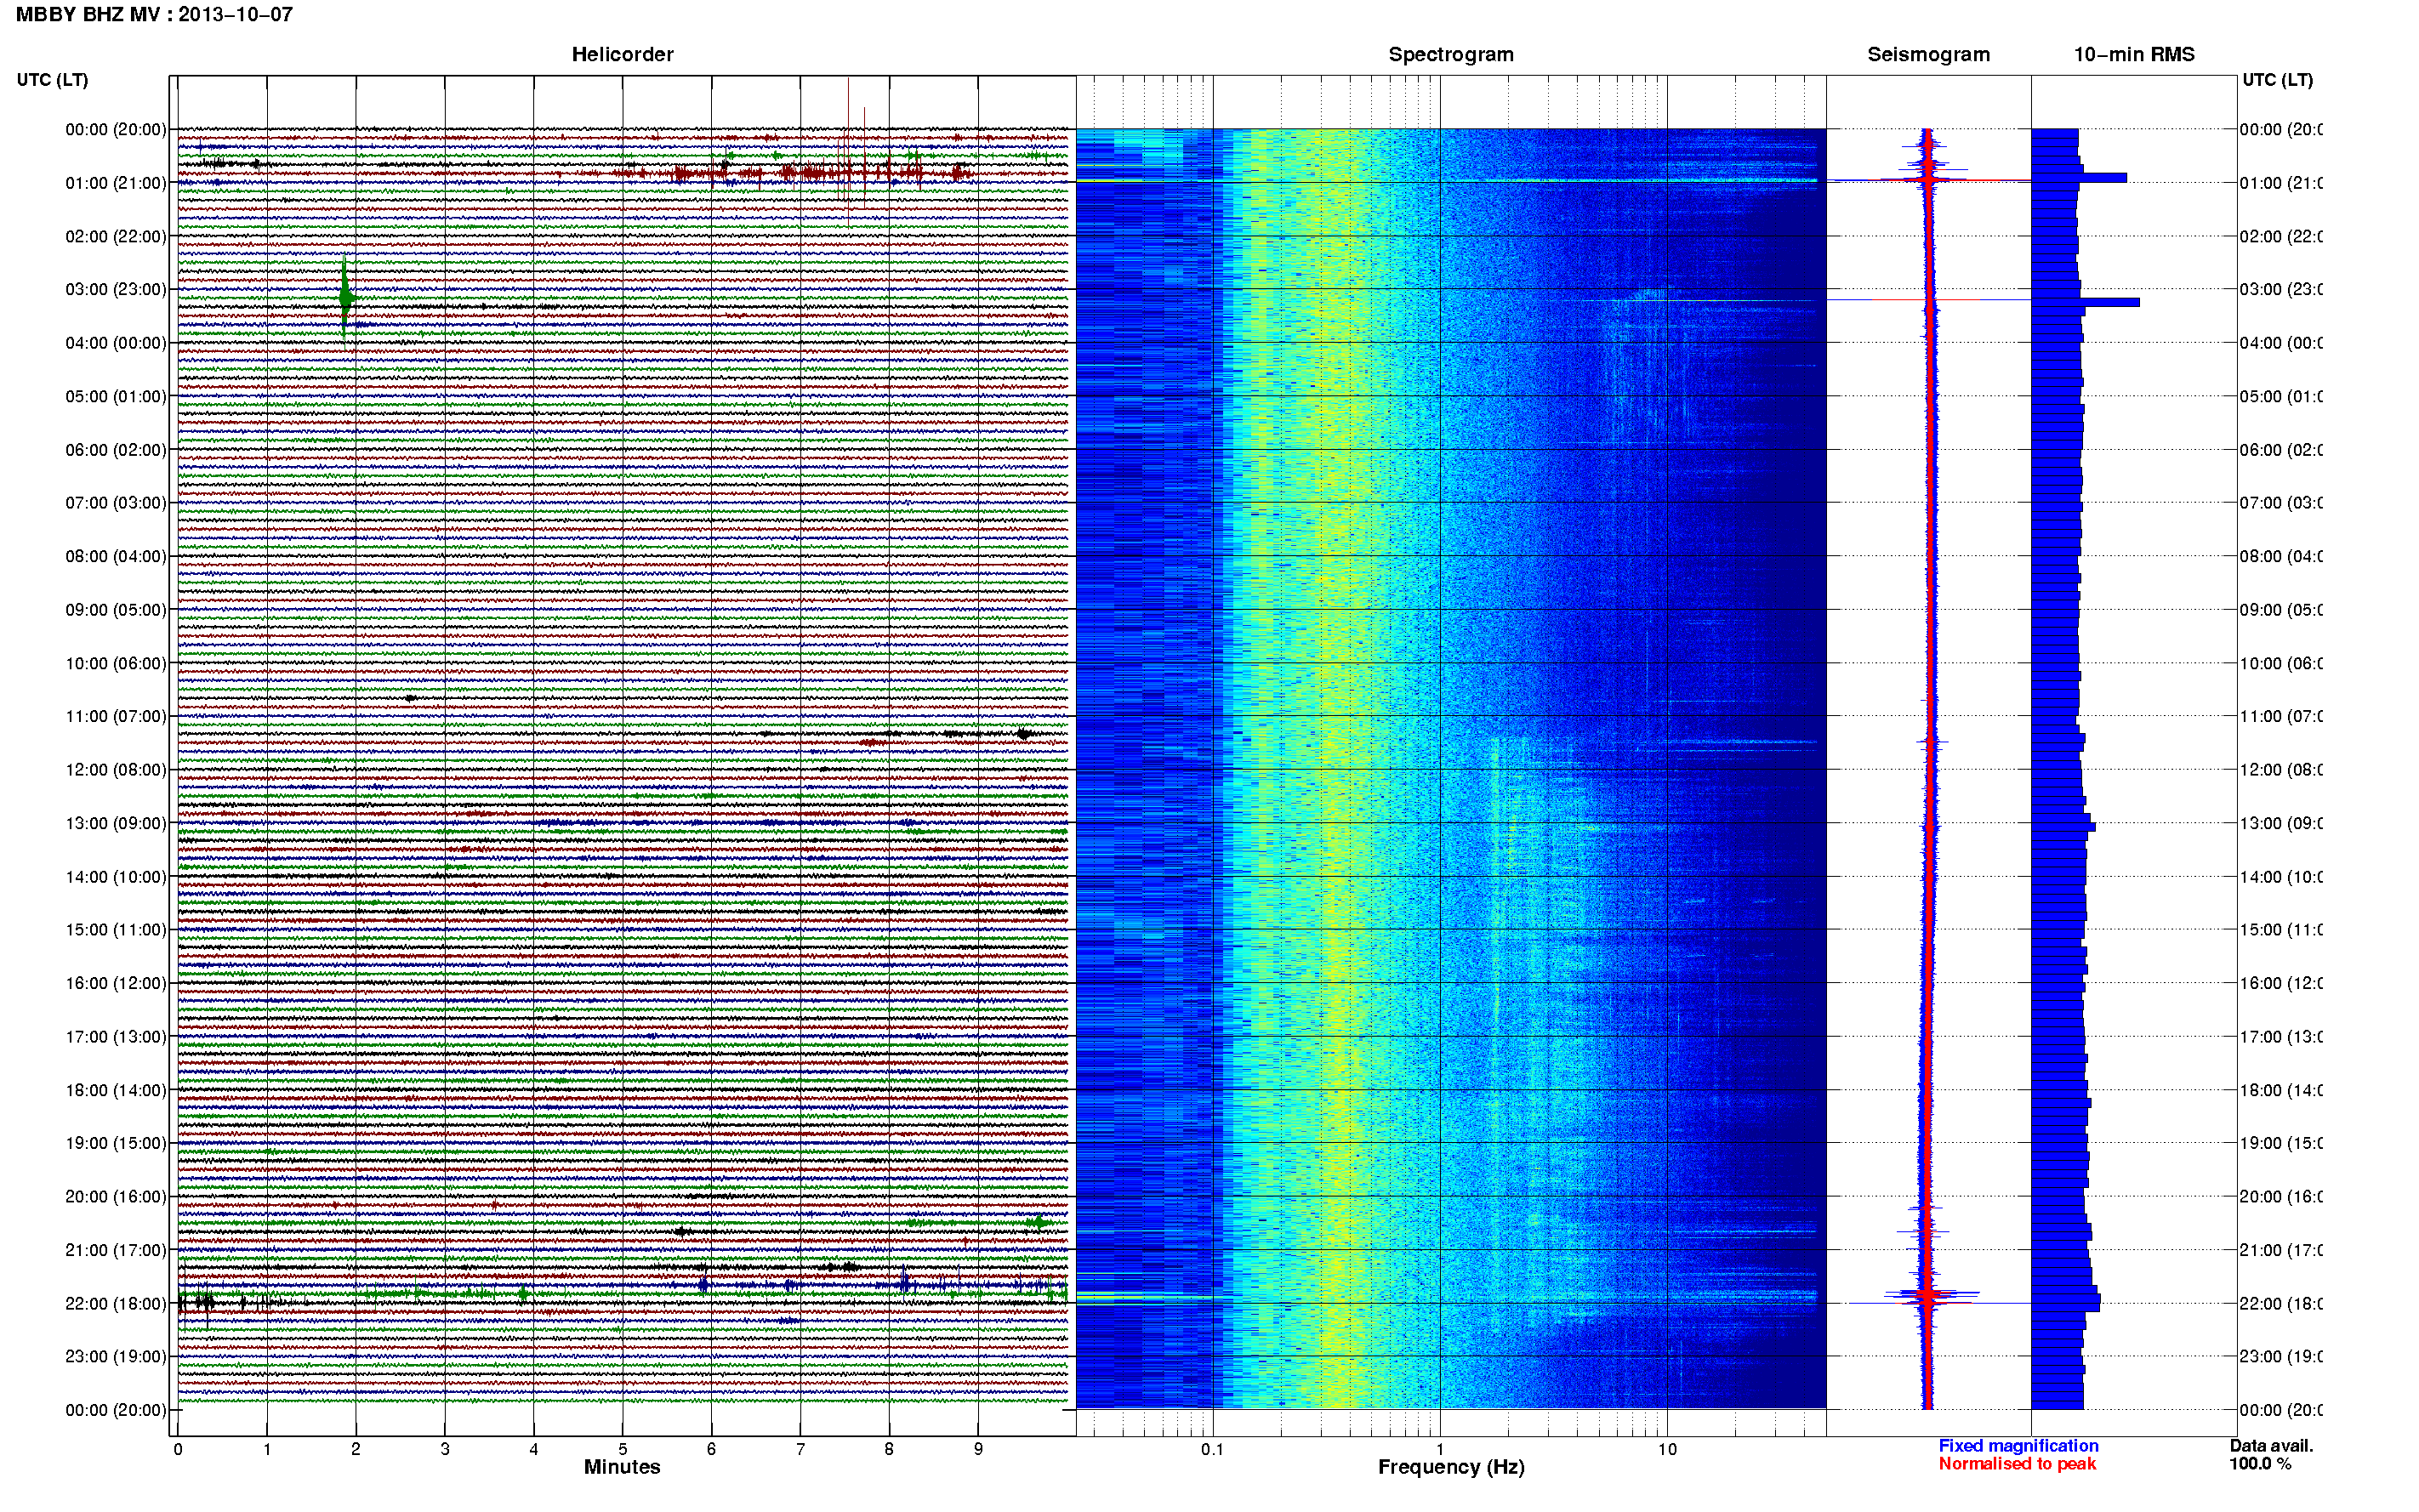Click the left '16:00 (12:00)' time label
This screenshot has height=1512, width=2419.
[116, 983]
